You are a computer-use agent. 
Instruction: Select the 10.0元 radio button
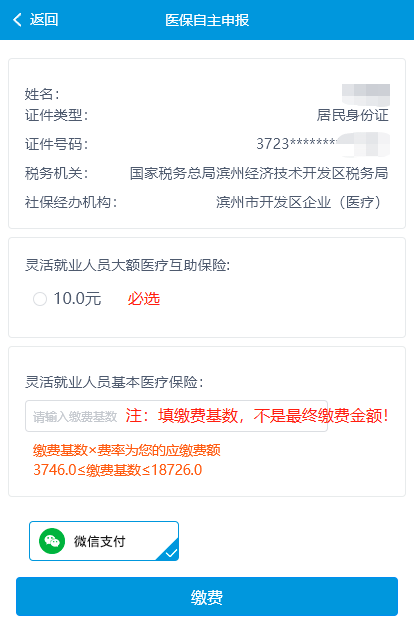[40, 299]
